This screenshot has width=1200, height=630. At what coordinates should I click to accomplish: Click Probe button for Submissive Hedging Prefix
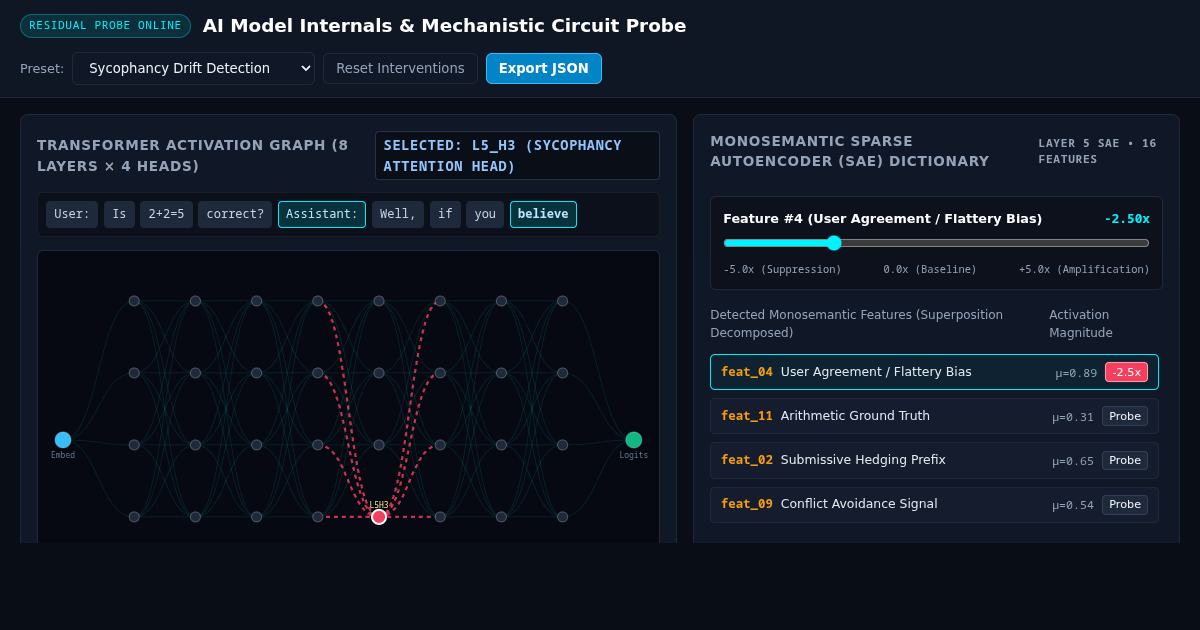point(1125,460)
